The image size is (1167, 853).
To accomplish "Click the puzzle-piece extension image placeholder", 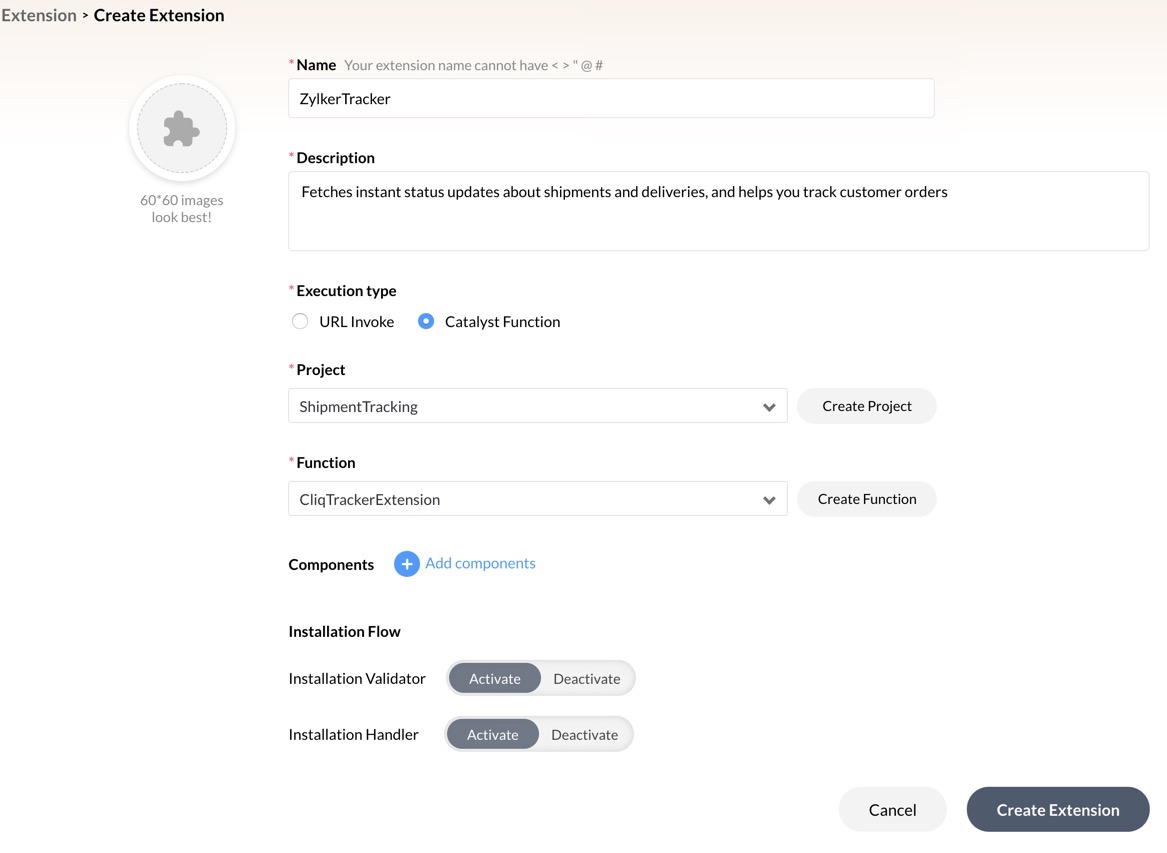I will click(182, 129).
